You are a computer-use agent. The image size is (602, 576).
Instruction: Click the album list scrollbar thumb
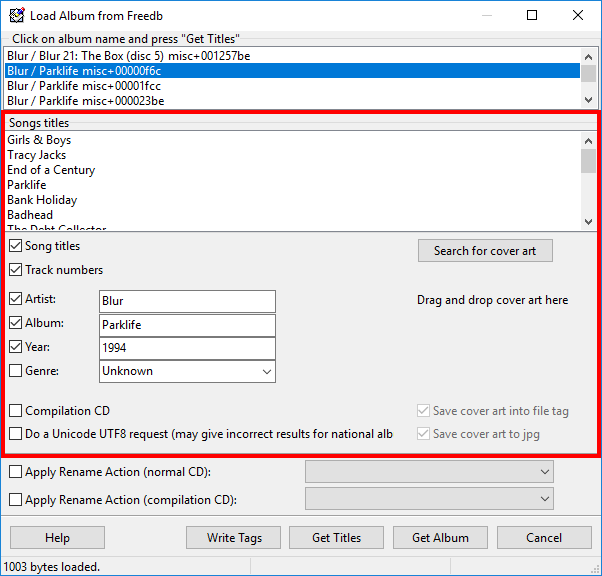click(588, 73)
